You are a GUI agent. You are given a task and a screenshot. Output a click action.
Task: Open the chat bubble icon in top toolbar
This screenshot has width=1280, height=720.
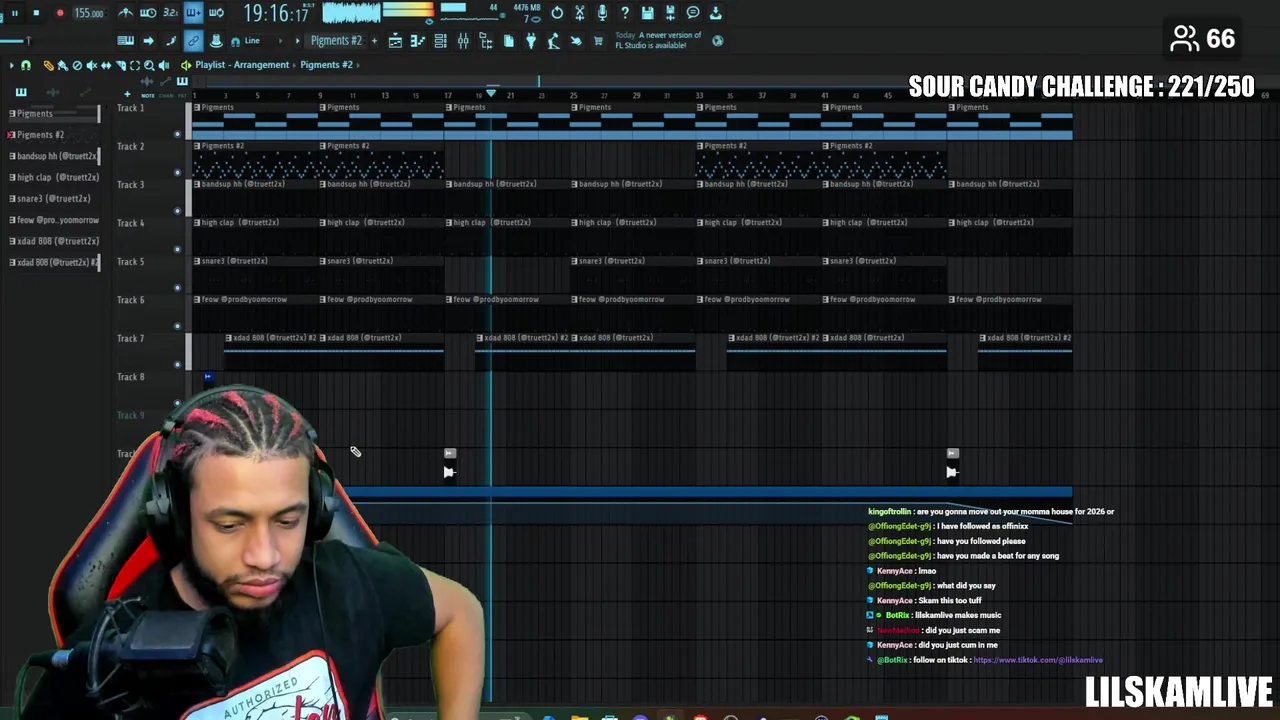(x=693, y=13)
